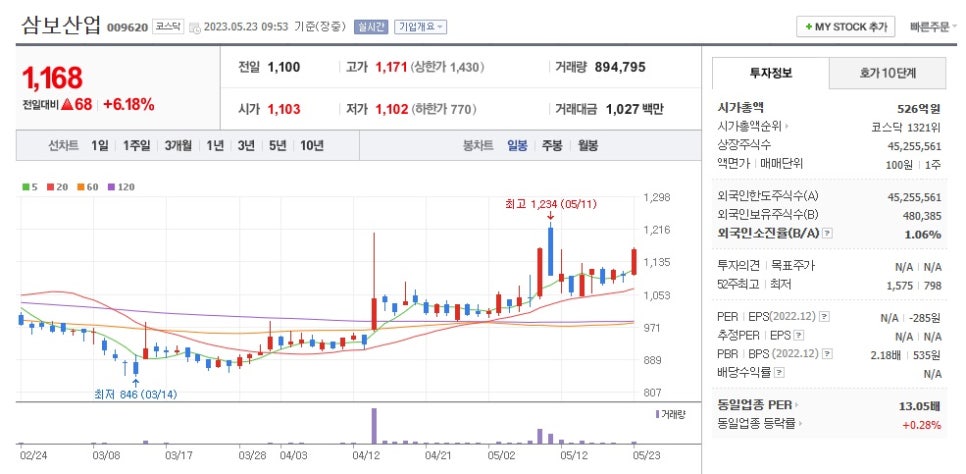Click help icon next to 외국인소진율(B/A)

point(828,234)
